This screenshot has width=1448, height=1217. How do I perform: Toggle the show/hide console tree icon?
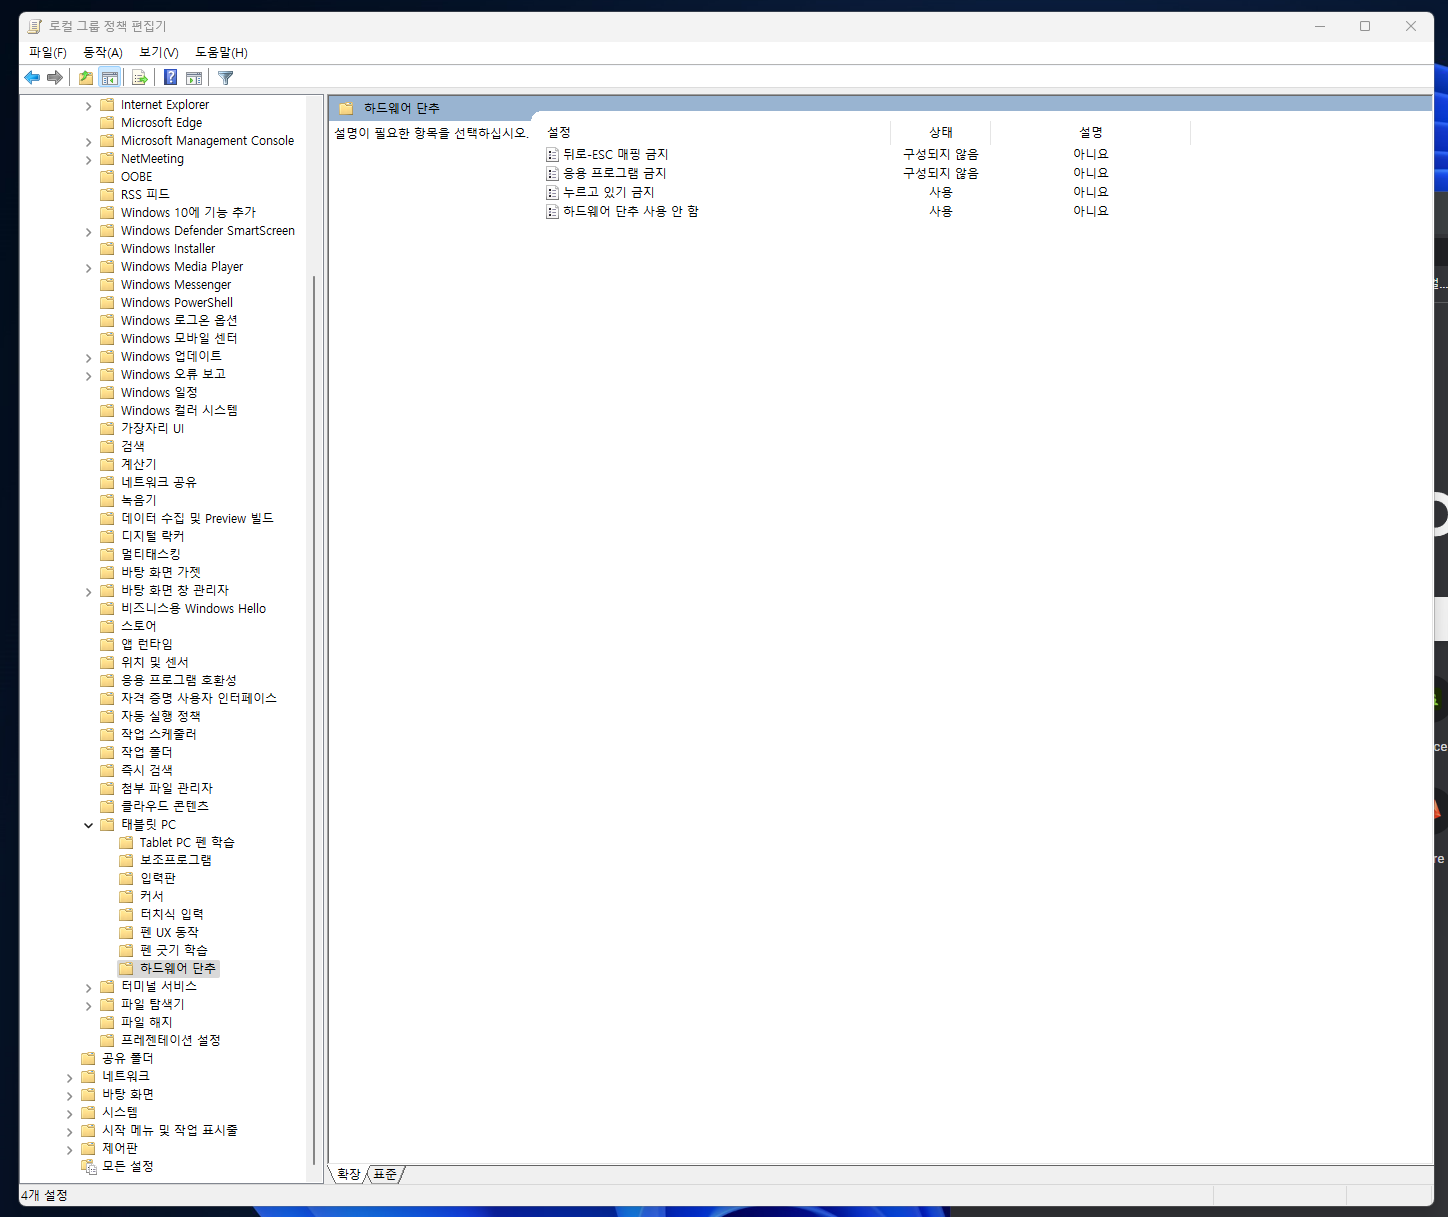(x=110, y=77)
